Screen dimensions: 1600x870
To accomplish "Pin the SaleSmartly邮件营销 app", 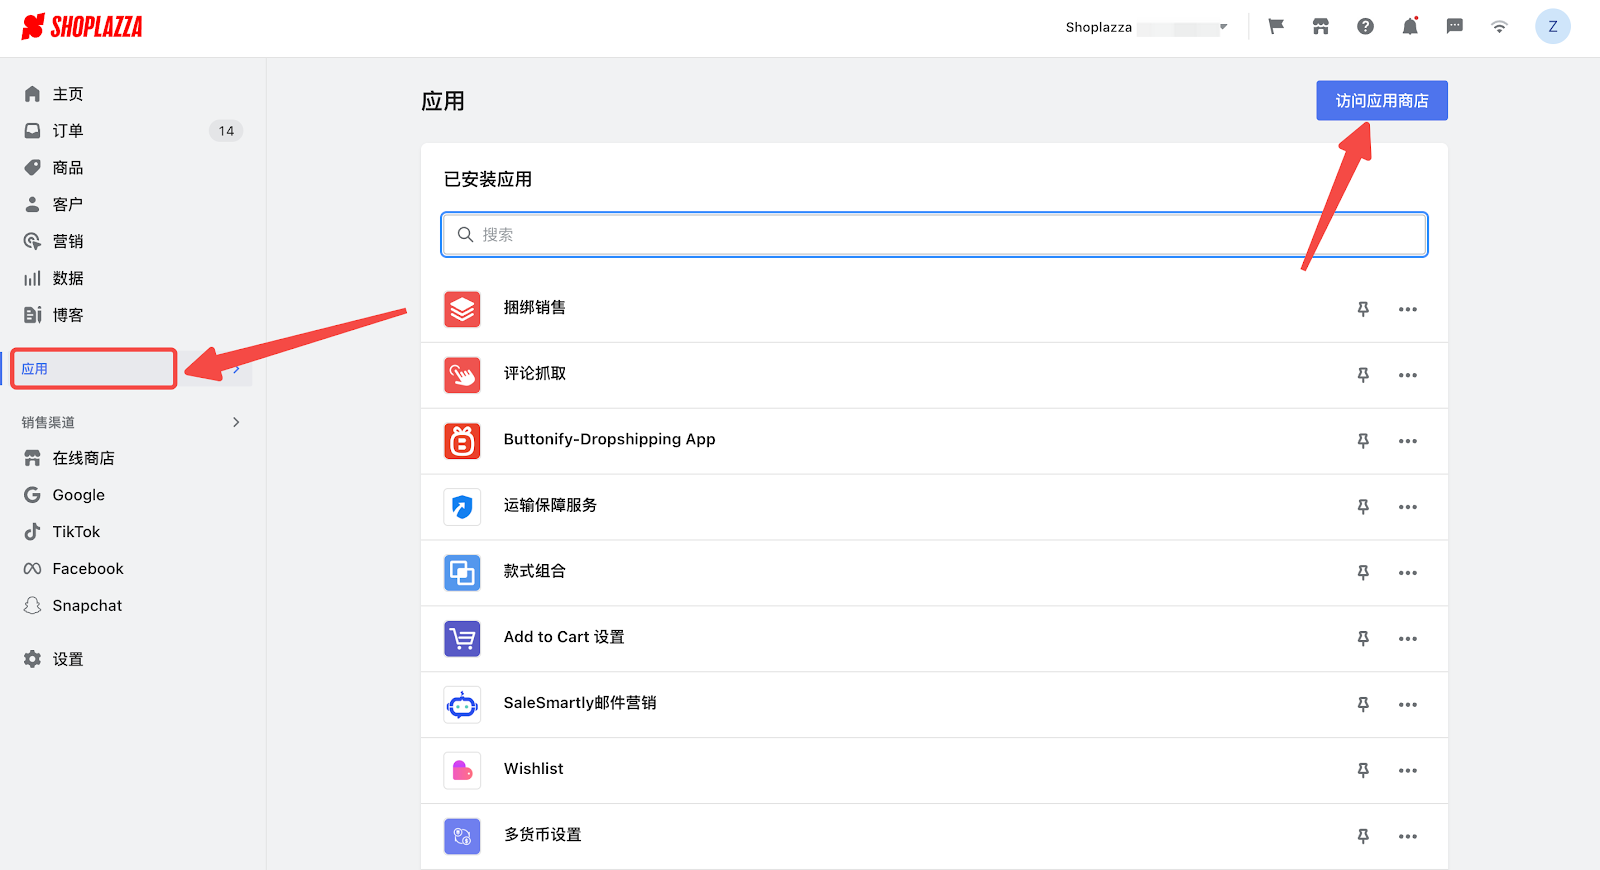I will pos(1363,705).
